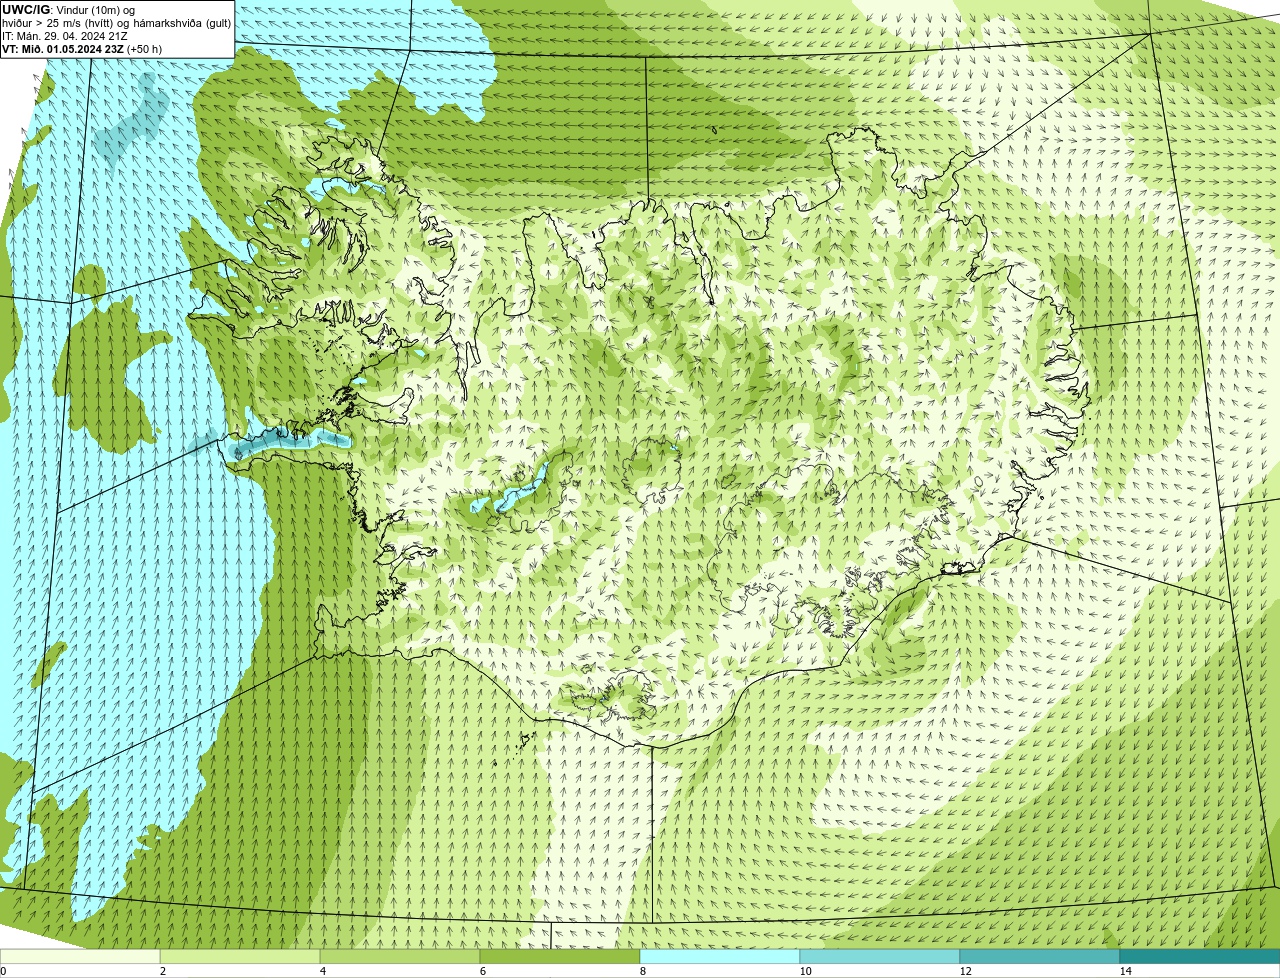Click the 'hviður > 25 m/s (hvítt)' description line
Image resolution: width=1280 pixels, height=978 pixels.
[116, 22]
